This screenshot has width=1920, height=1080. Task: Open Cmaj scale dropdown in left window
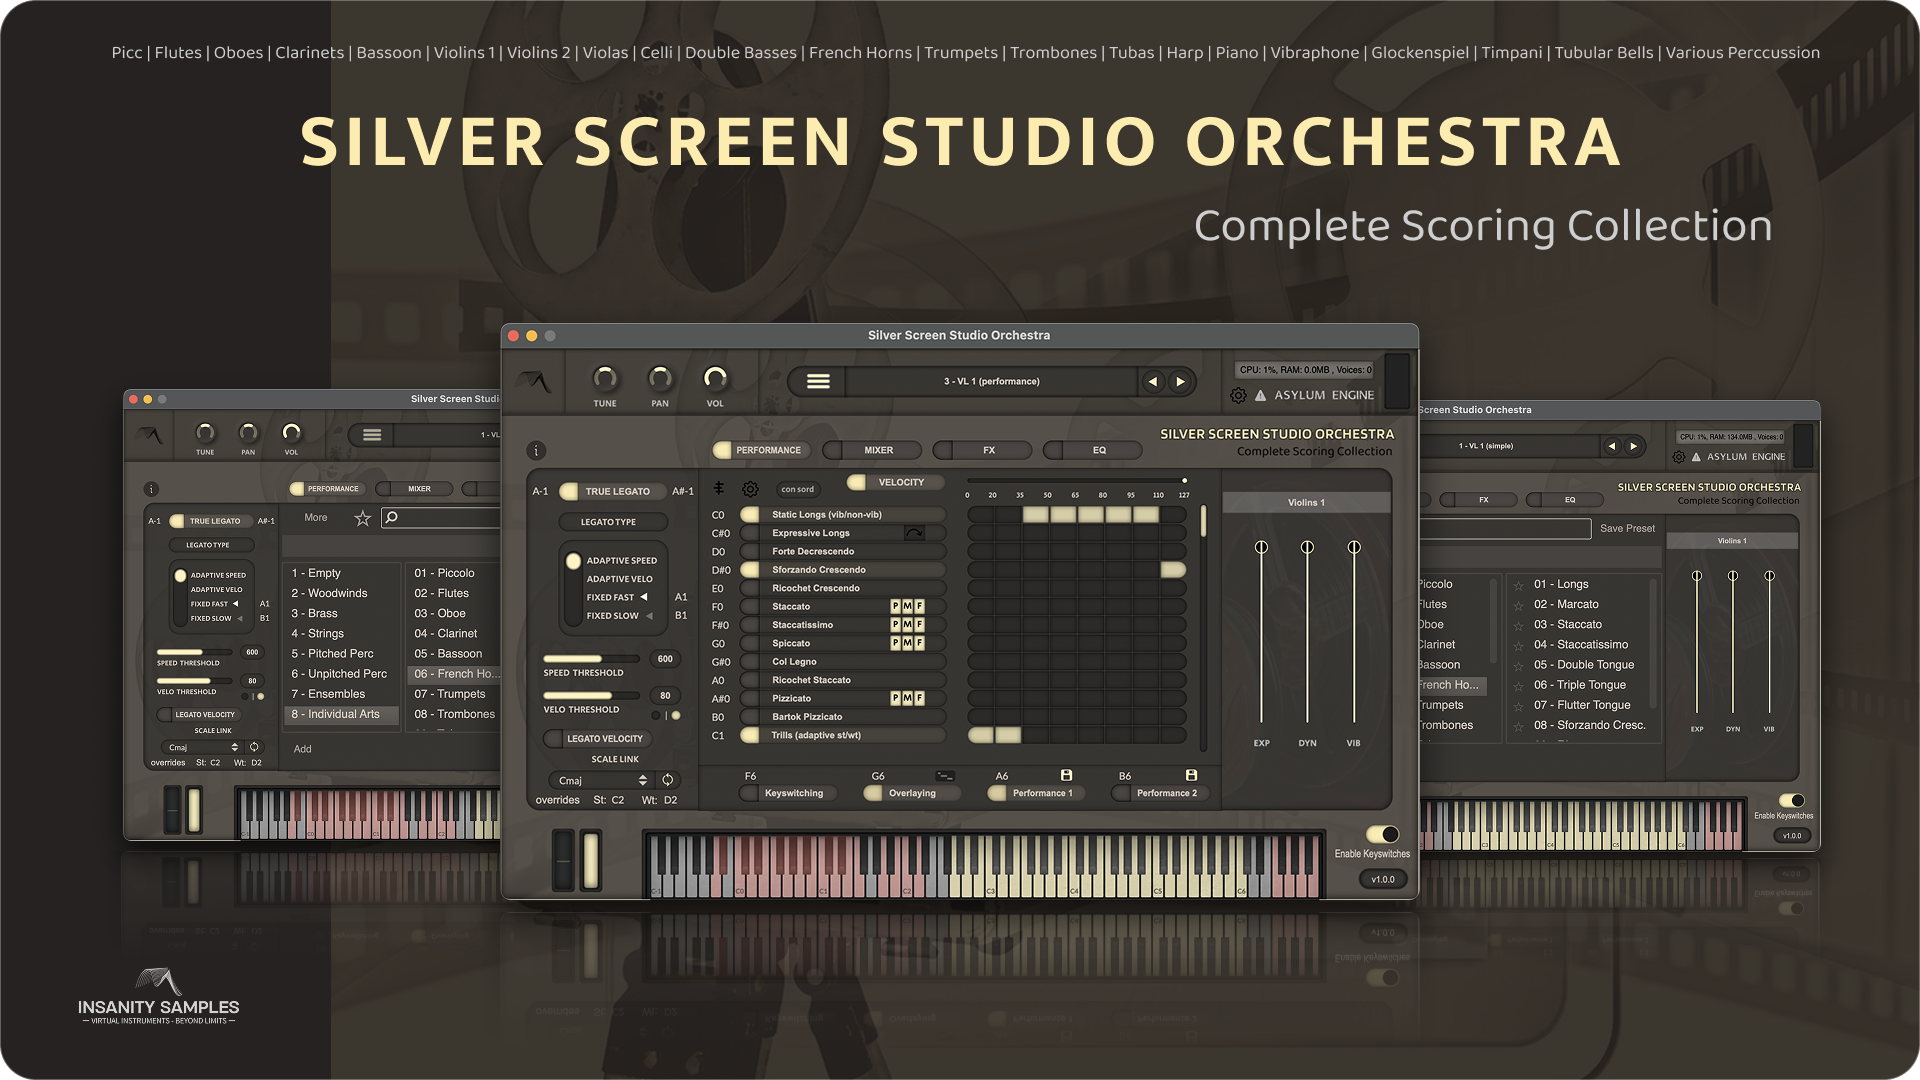(x=203, y=747)
